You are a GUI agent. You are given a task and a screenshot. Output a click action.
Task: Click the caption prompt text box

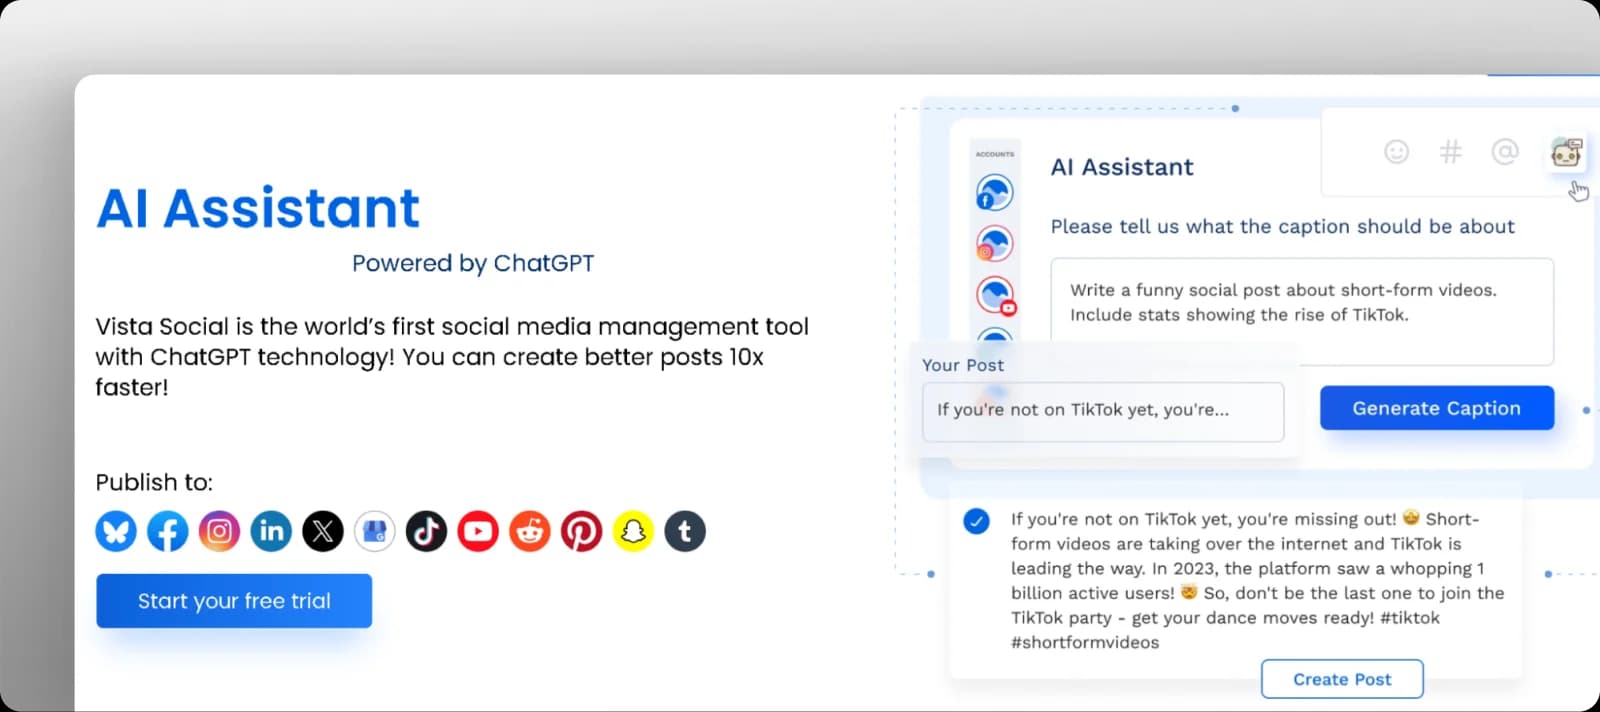(1302, 312)
